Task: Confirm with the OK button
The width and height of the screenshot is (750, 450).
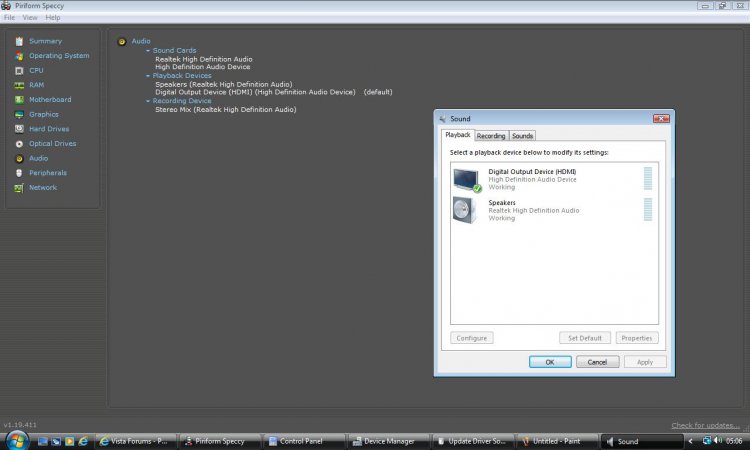Action: 550,362
